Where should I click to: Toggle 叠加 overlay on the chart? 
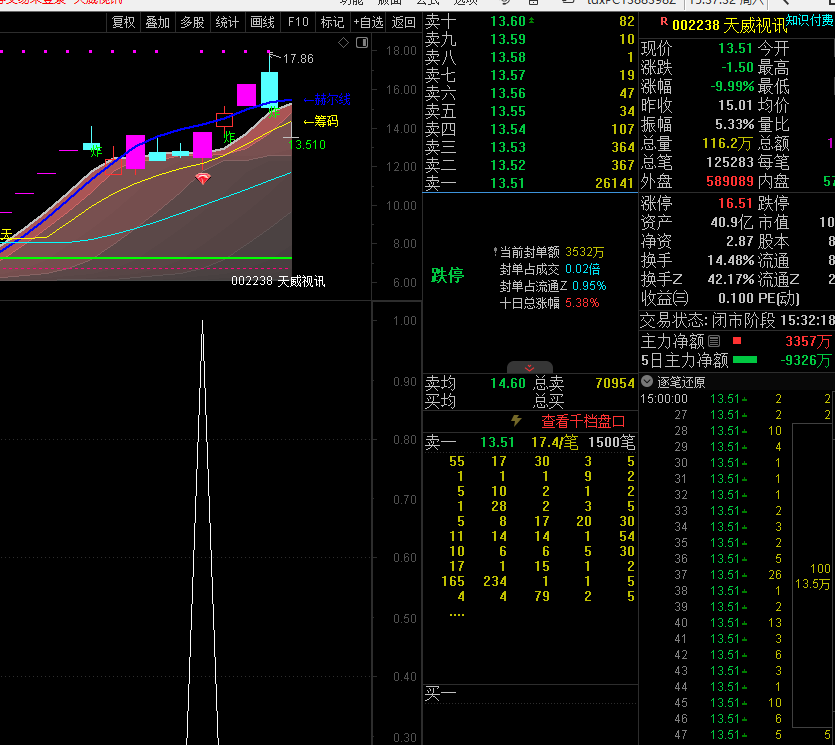coord(157,22)
